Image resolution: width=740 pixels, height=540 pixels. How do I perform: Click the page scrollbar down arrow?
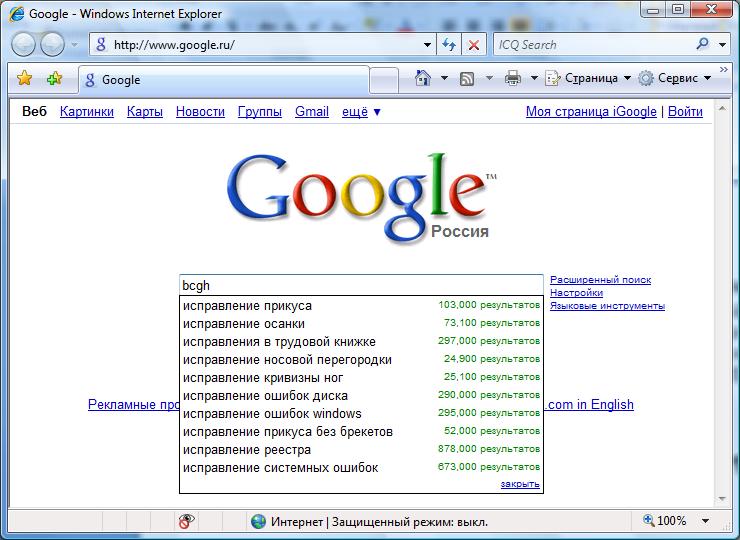(x=722, y=498)
